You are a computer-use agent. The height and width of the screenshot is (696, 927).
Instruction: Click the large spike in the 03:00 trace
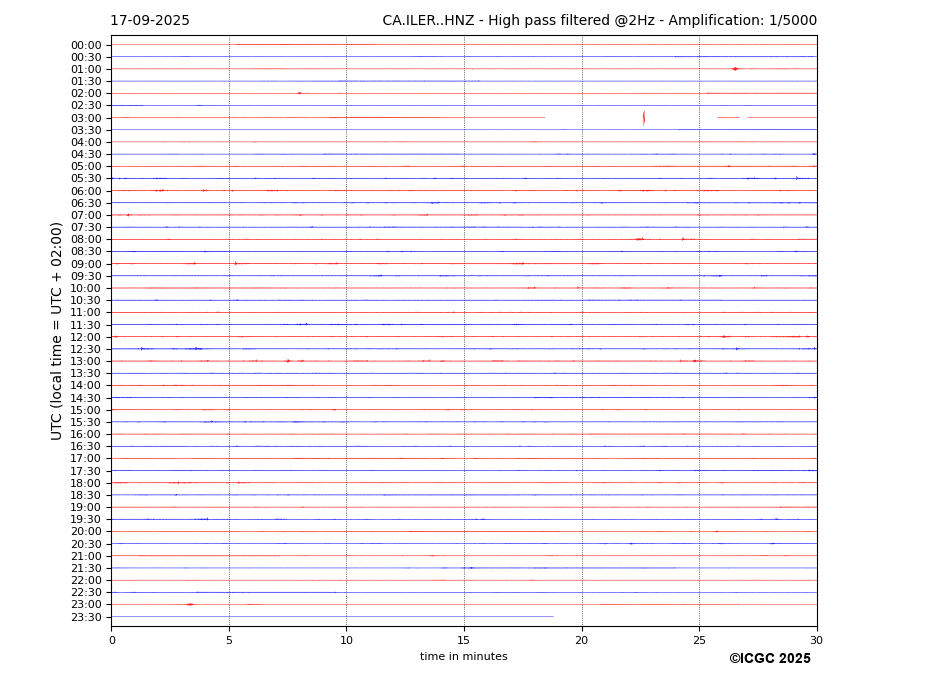(644, 118)
